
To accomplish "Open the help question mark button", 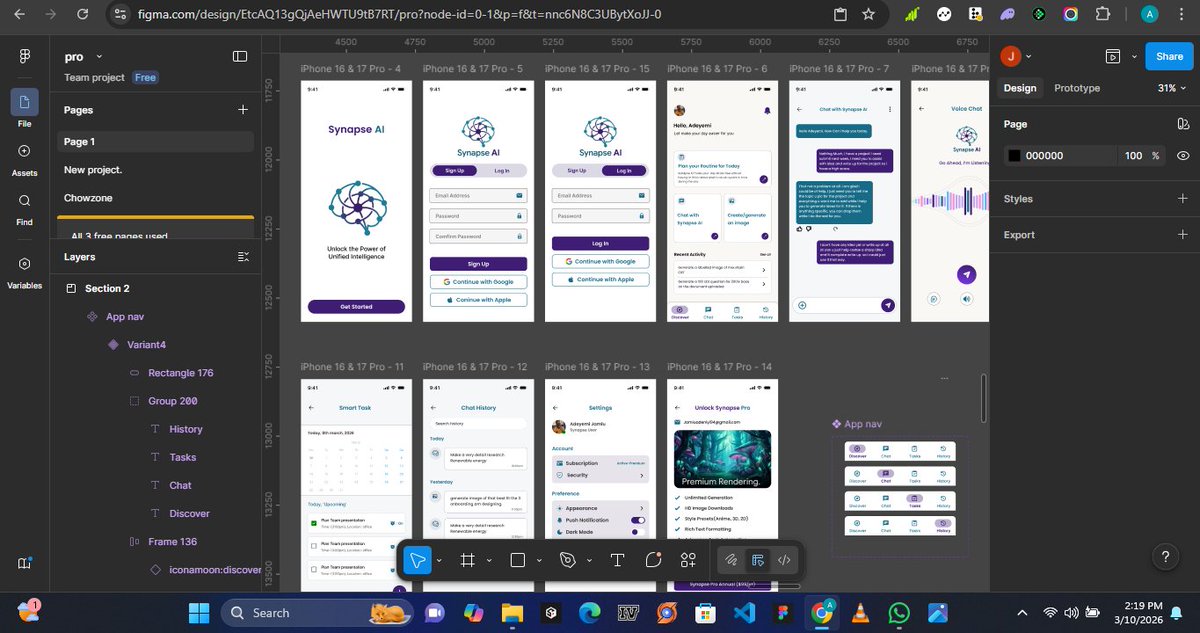I will [1165, 558].
